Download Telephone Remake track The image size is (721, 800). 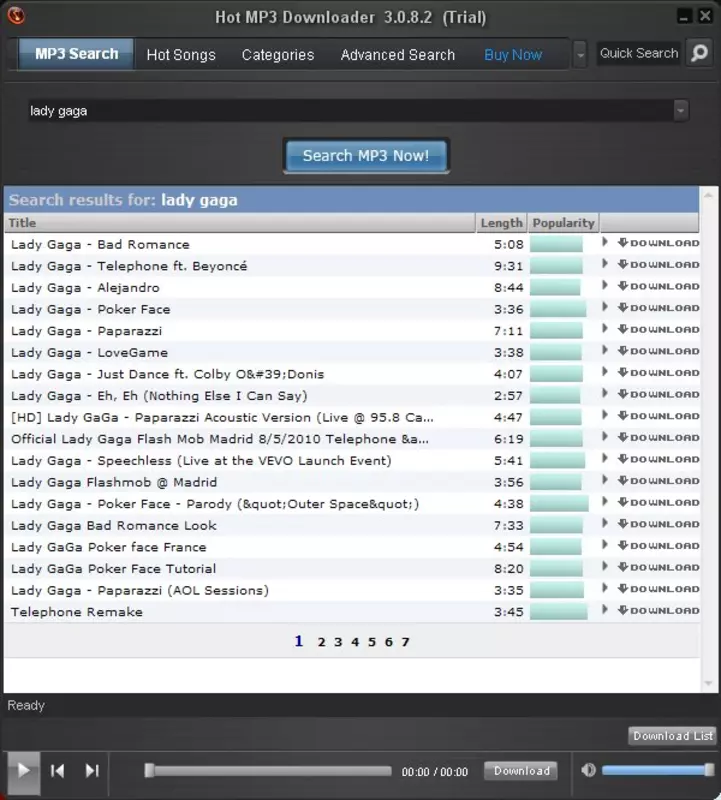(658, 610)
